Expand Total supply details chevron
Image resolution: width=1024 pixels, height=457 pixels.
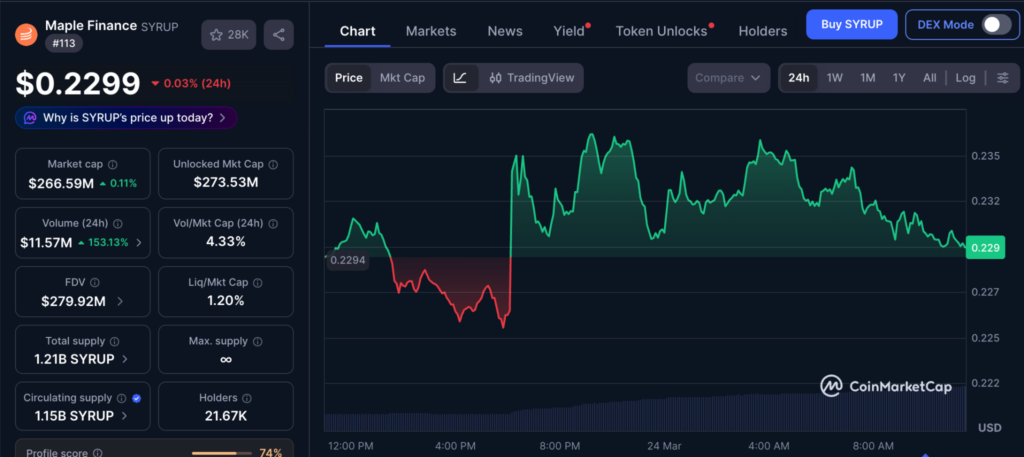click(123, 358)
